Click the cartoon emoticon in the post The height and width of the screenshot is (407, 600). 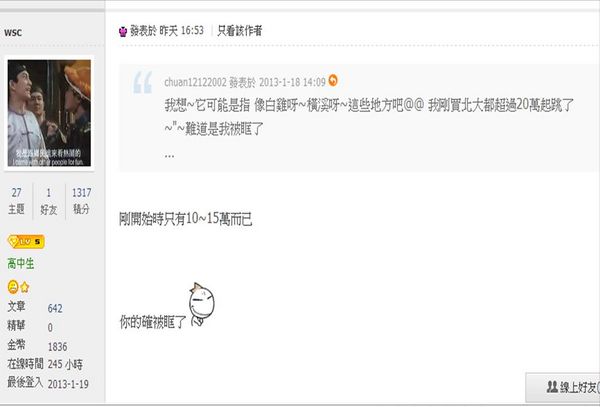(201, 304)
